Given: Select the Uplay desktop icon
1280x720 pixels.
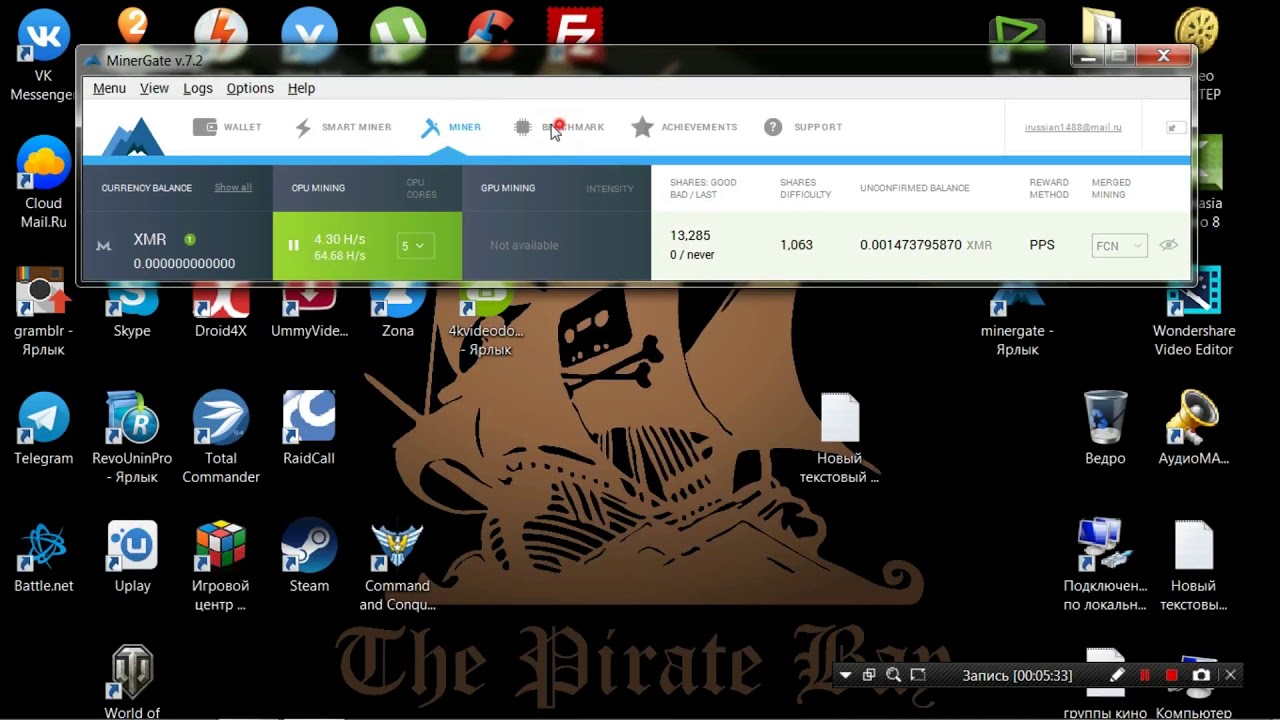Looking at the screenshot, I should tap(132, 556).
